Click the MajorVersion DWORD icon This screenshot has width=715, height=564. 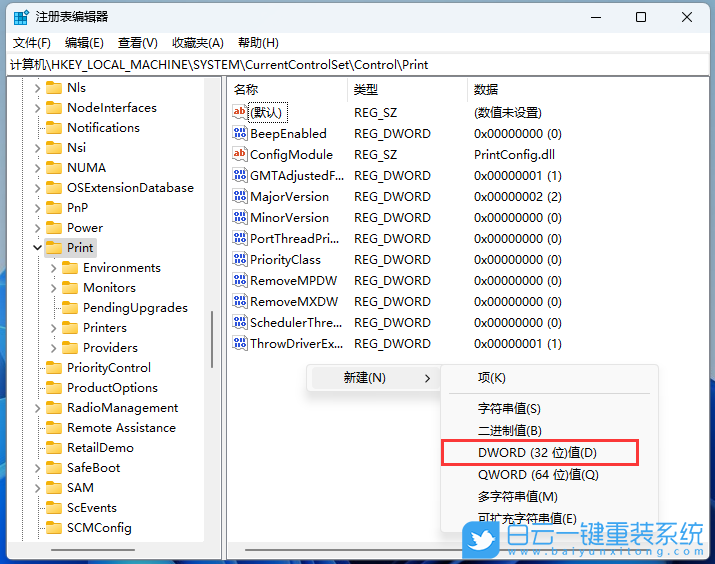pyautogui.click(x=240, y=196)
